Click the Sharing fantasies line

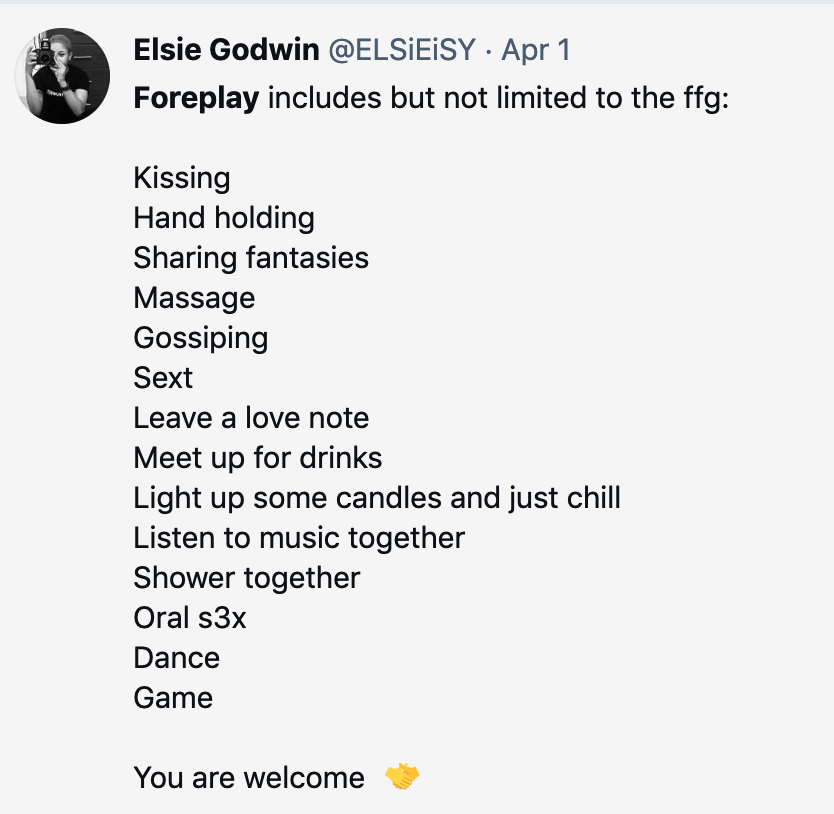tap(251, 258)
